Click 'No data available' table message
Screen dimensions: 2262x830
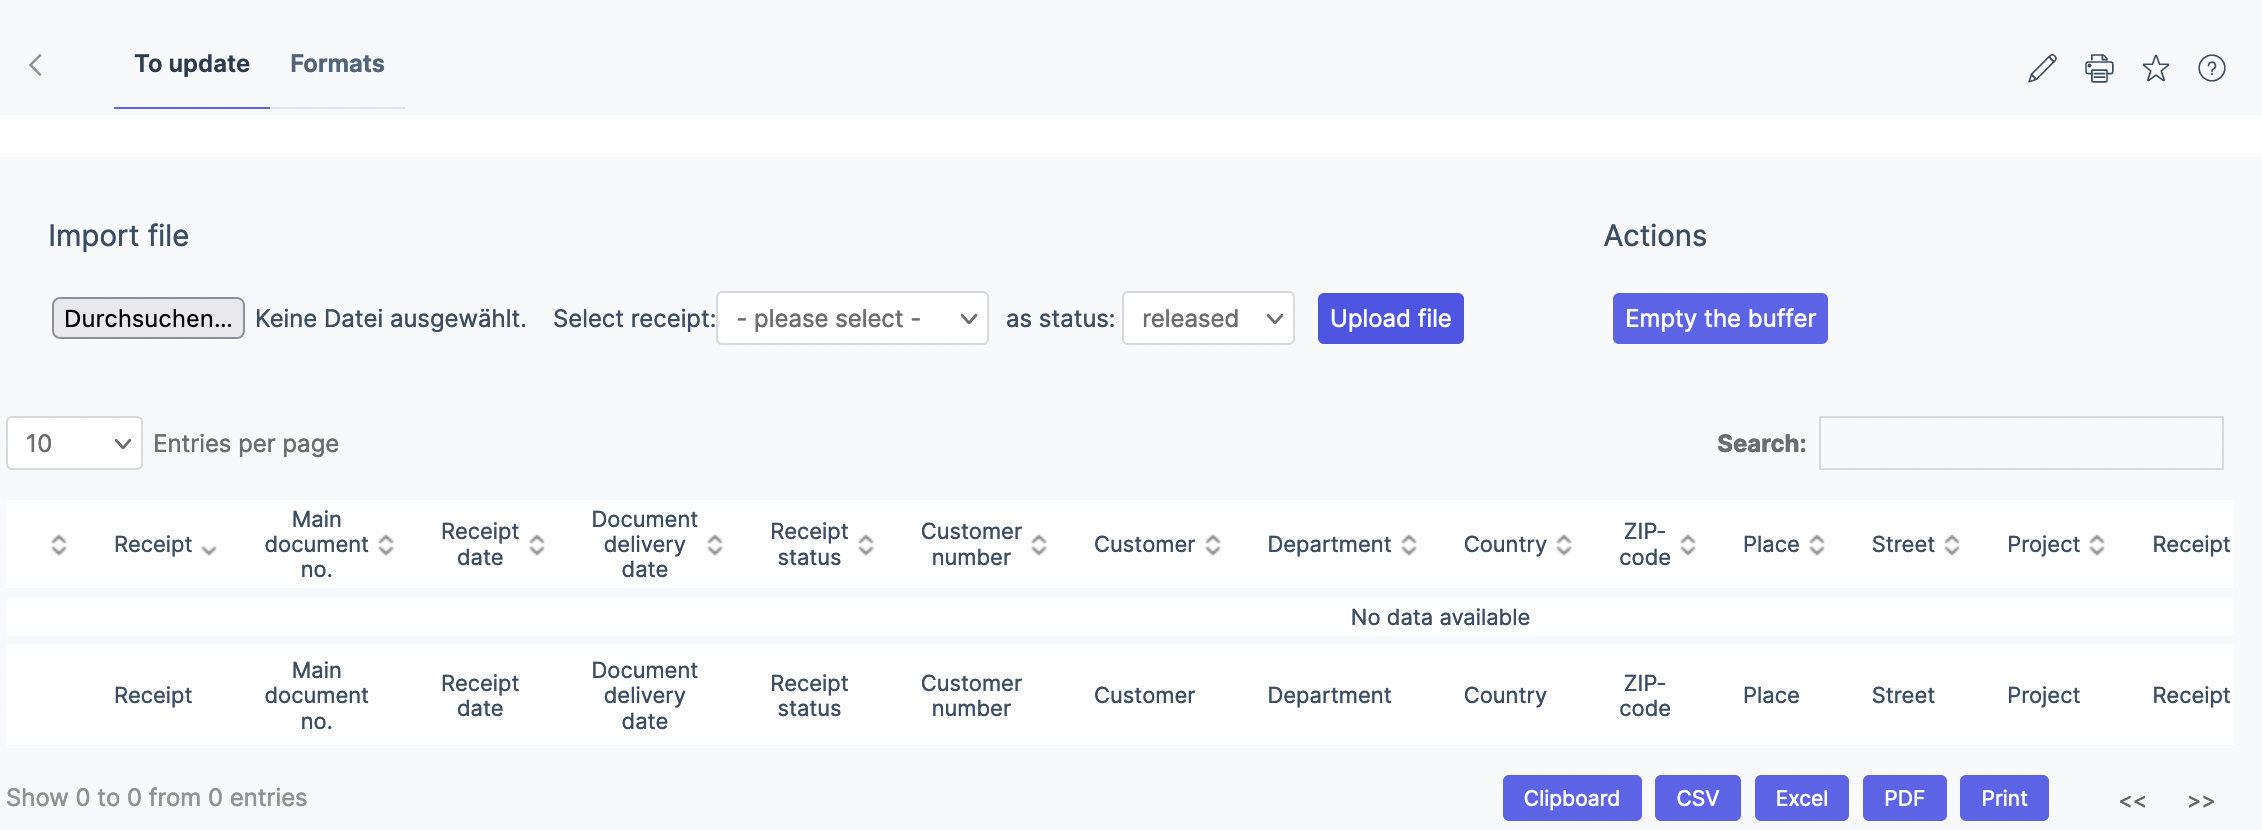[x=1440, y=617]
